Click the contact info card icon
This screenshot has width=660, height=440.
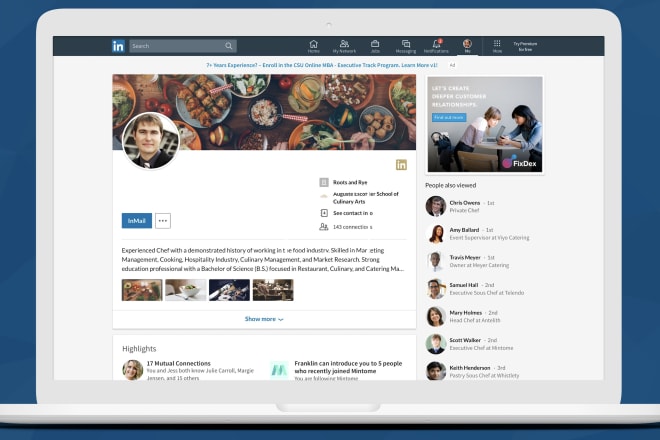[324, 213]
